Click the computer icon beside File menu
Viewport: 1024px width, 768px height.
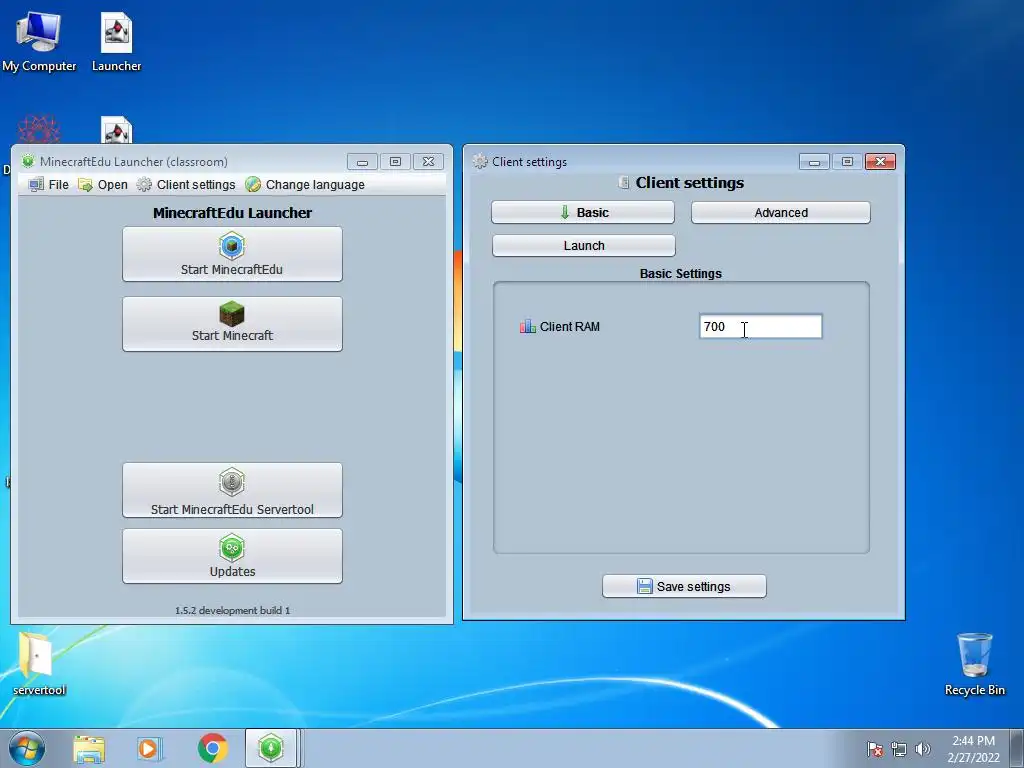coord(37,185)
